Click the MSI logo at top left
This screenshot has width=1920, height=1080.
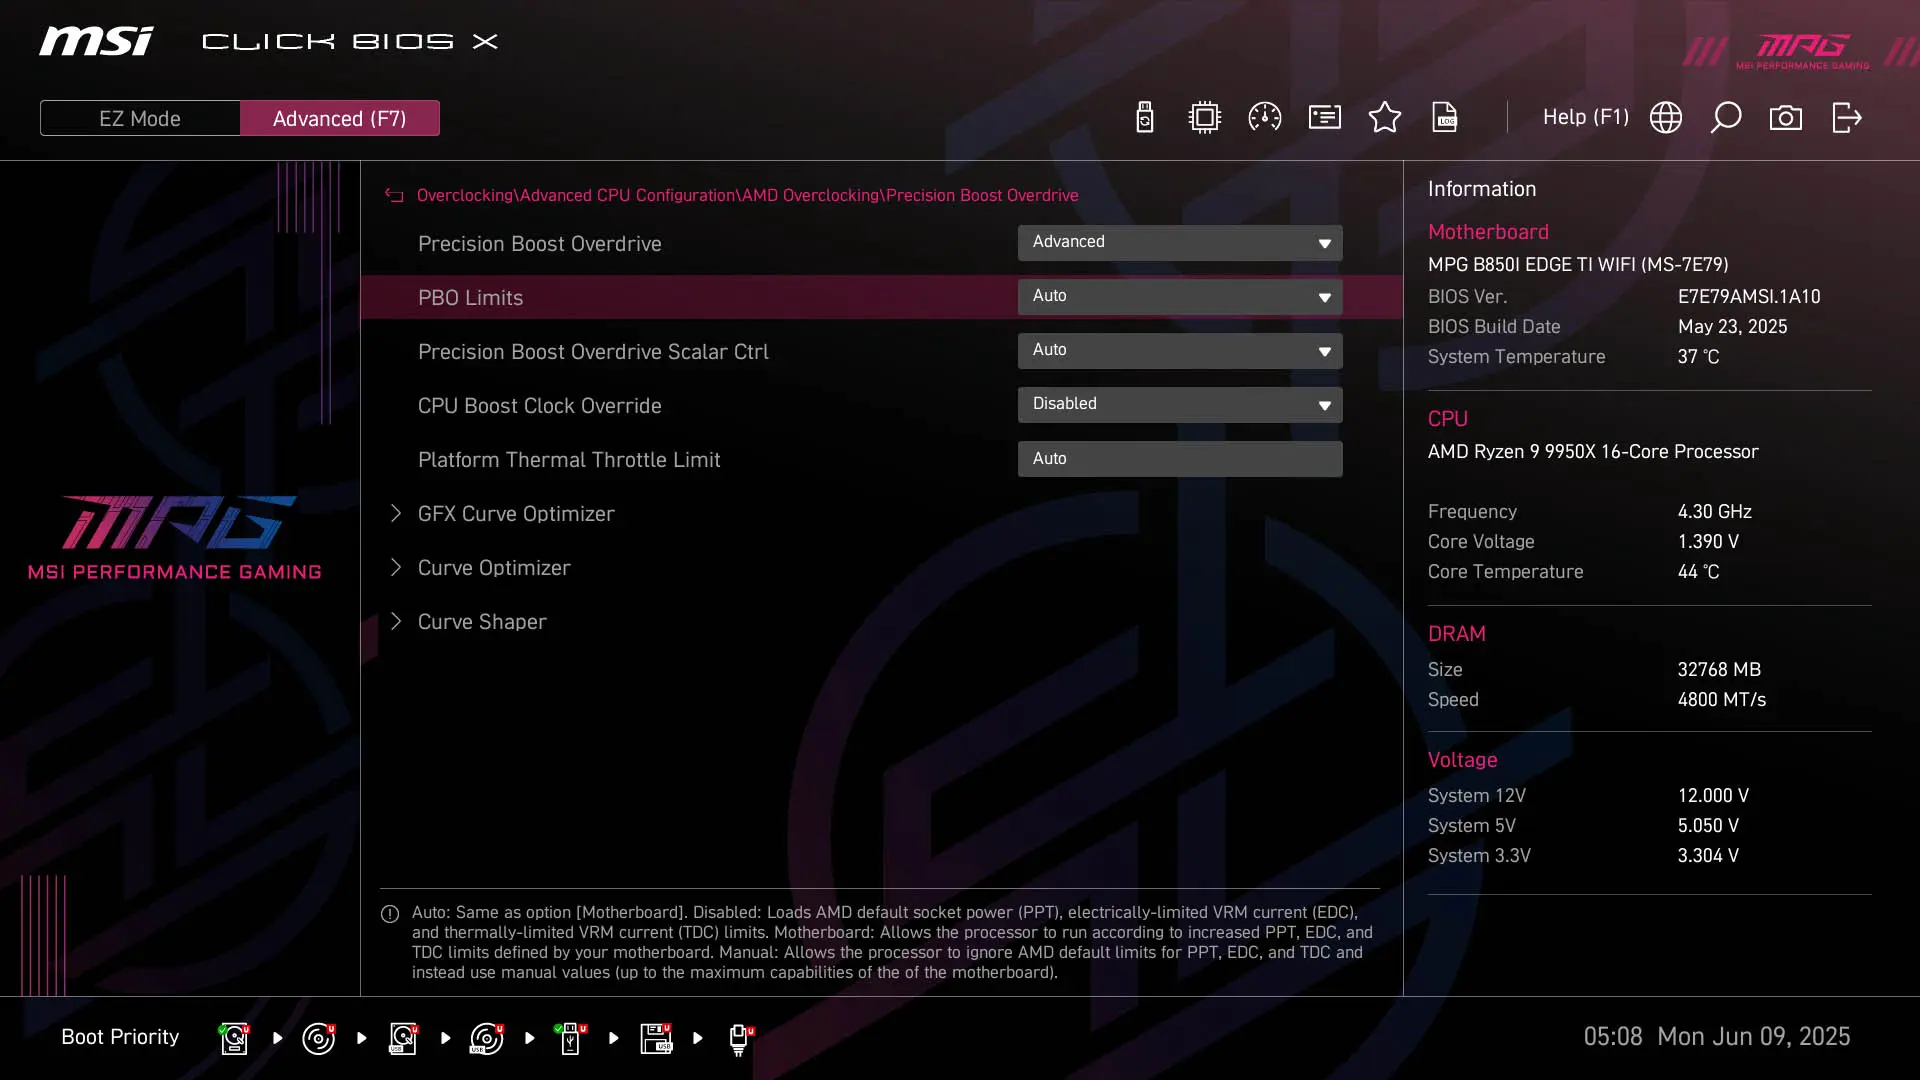(x=97, y=41)
